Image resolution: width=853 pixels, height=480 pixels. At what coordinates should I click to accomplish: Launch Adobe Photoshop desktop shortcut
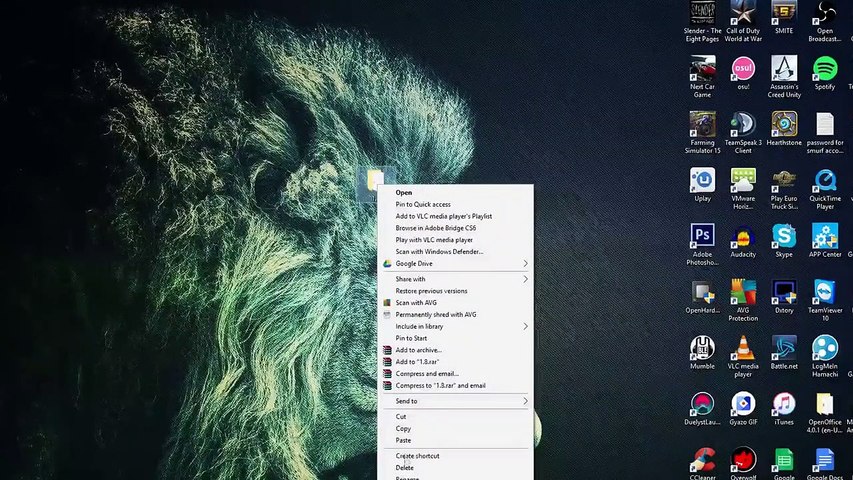tap(702, 245)
